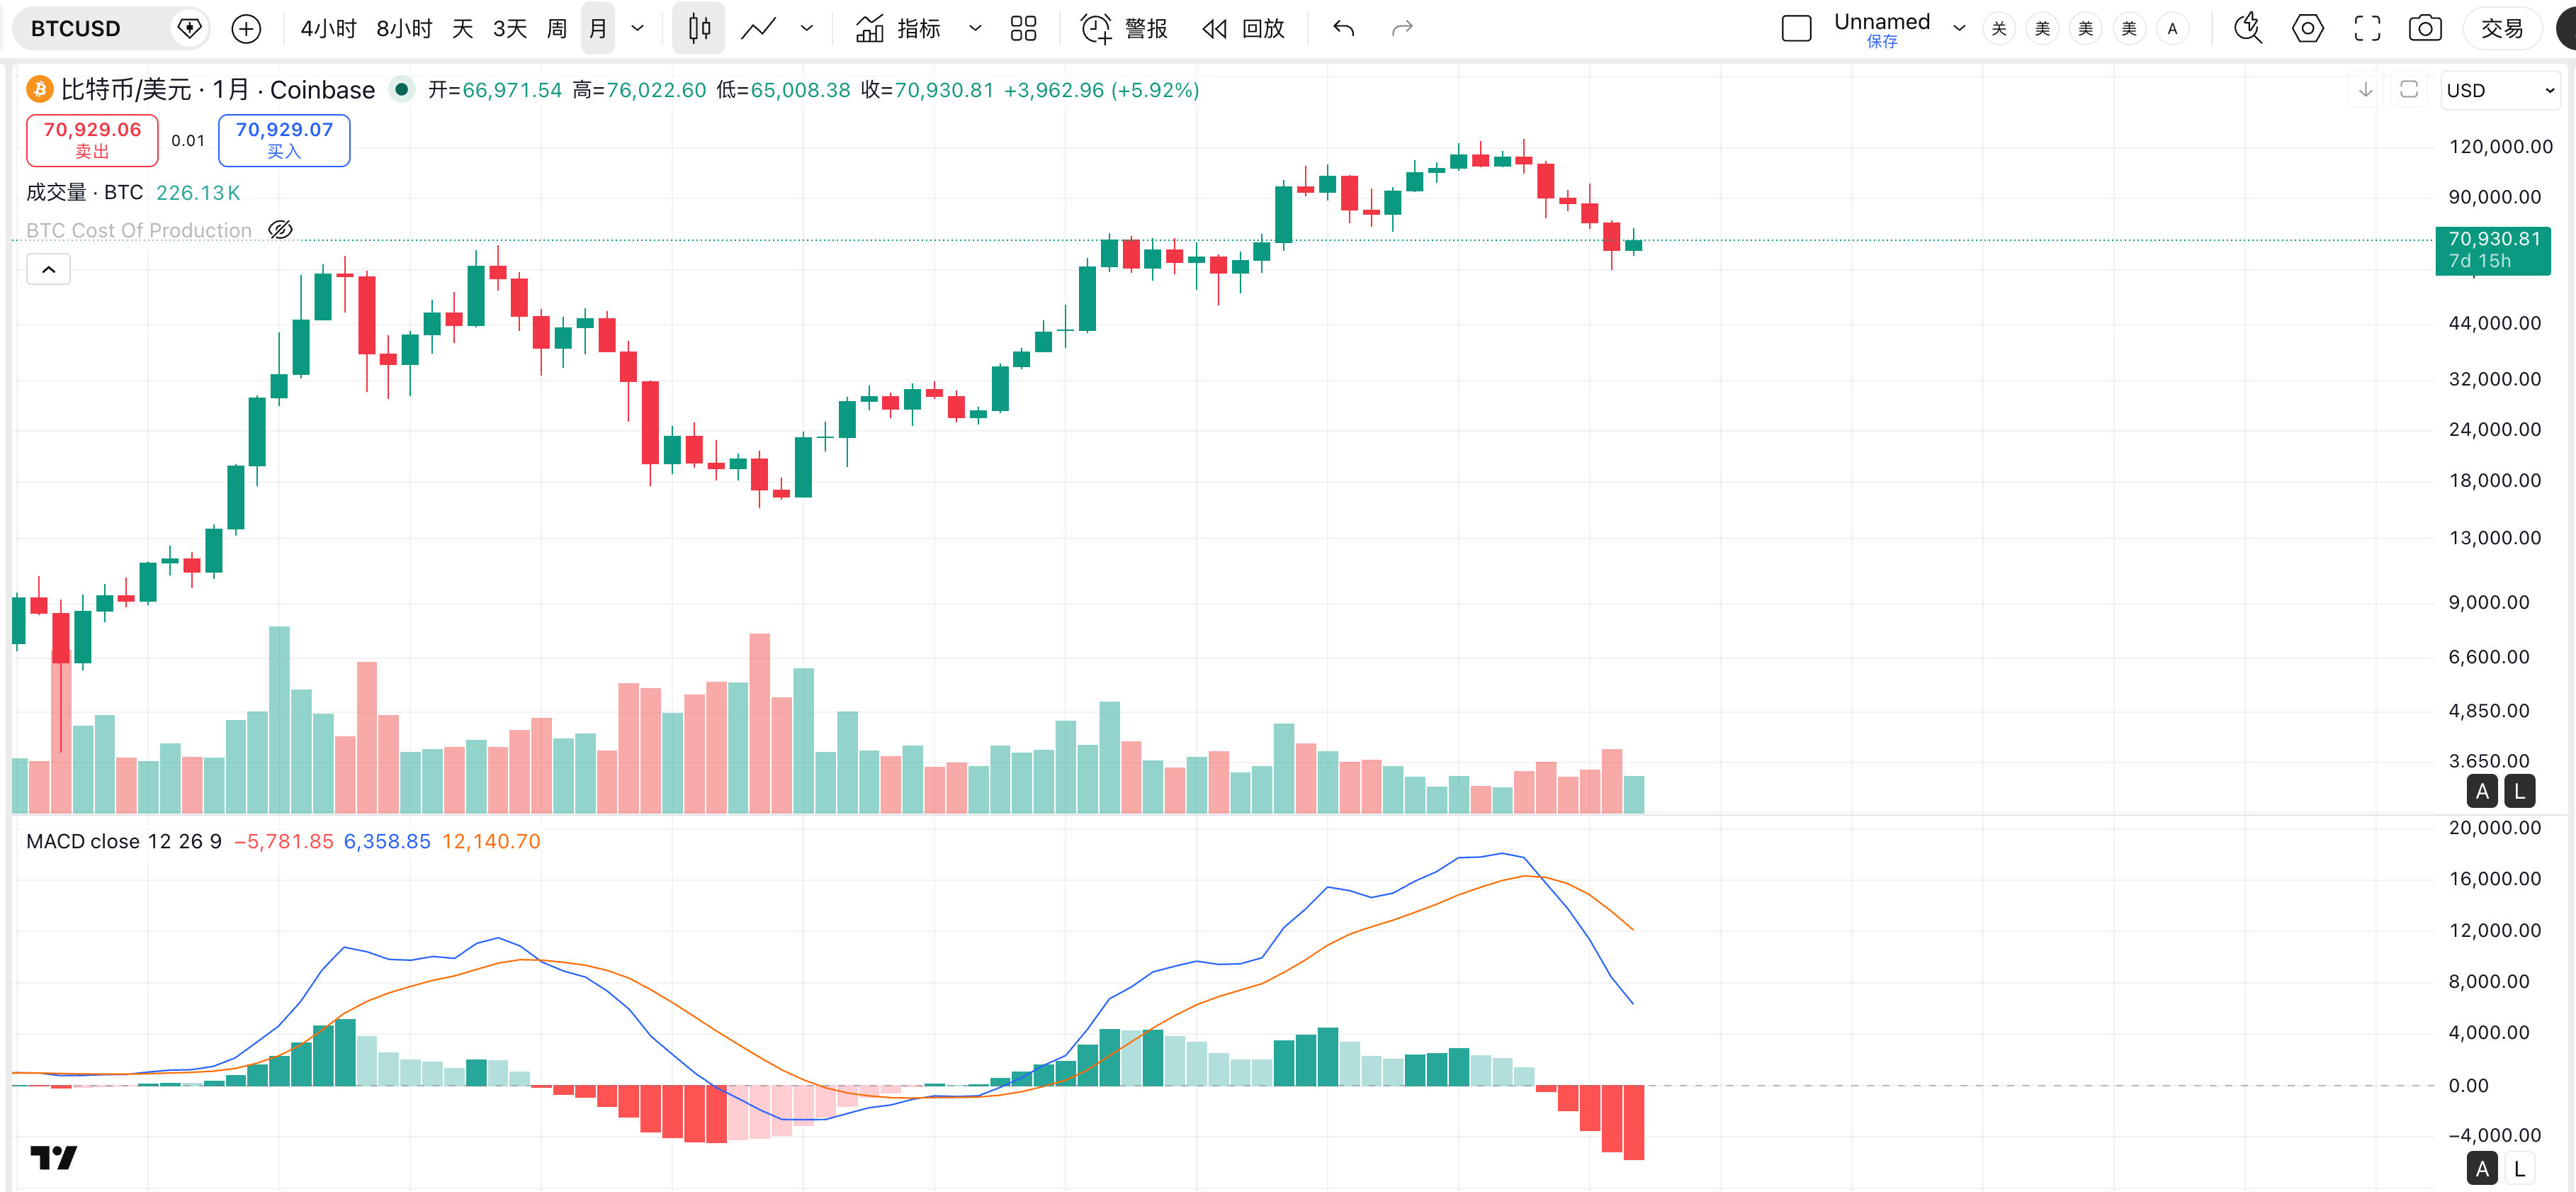The image size is (2576, 1192).
Task: Collapse the indicator legend chevron
Action: [x=48, y=269]
